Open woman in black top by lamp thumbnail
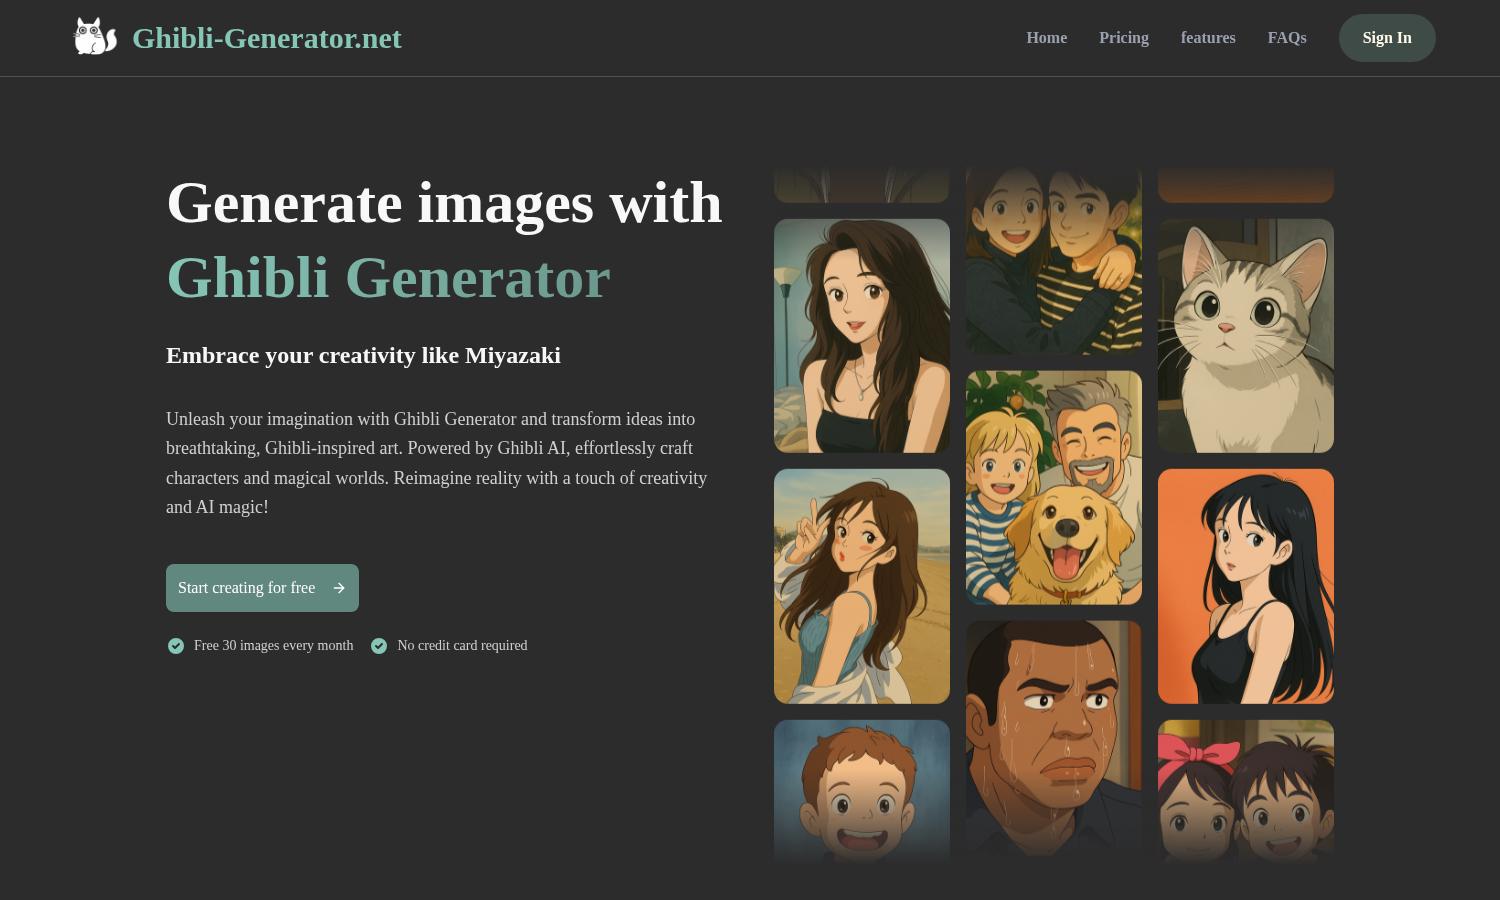 [862, 336]
